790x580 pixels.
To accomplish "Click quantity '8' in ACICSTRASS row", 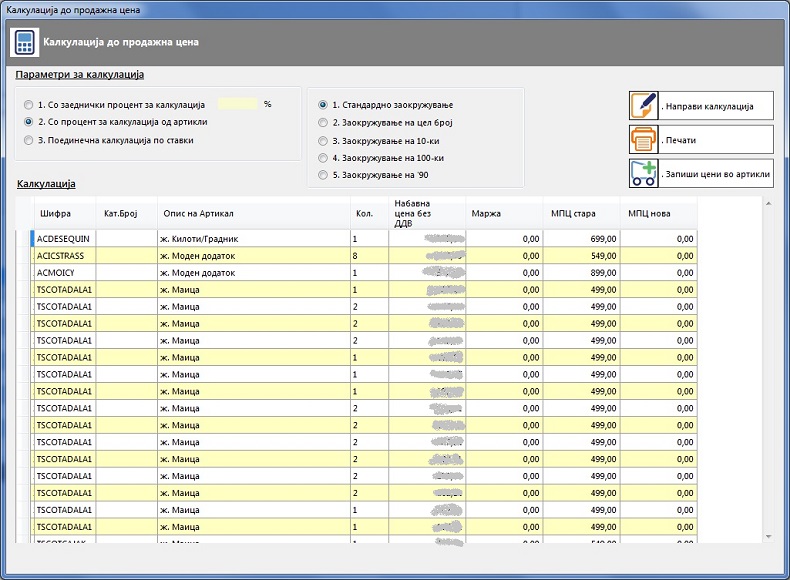I will pos(369,256).
